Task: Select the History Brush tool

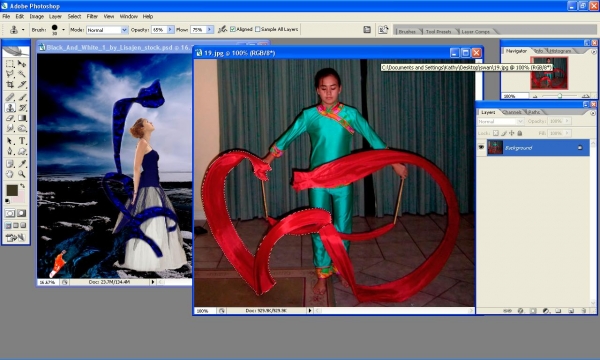Action: 22,108
